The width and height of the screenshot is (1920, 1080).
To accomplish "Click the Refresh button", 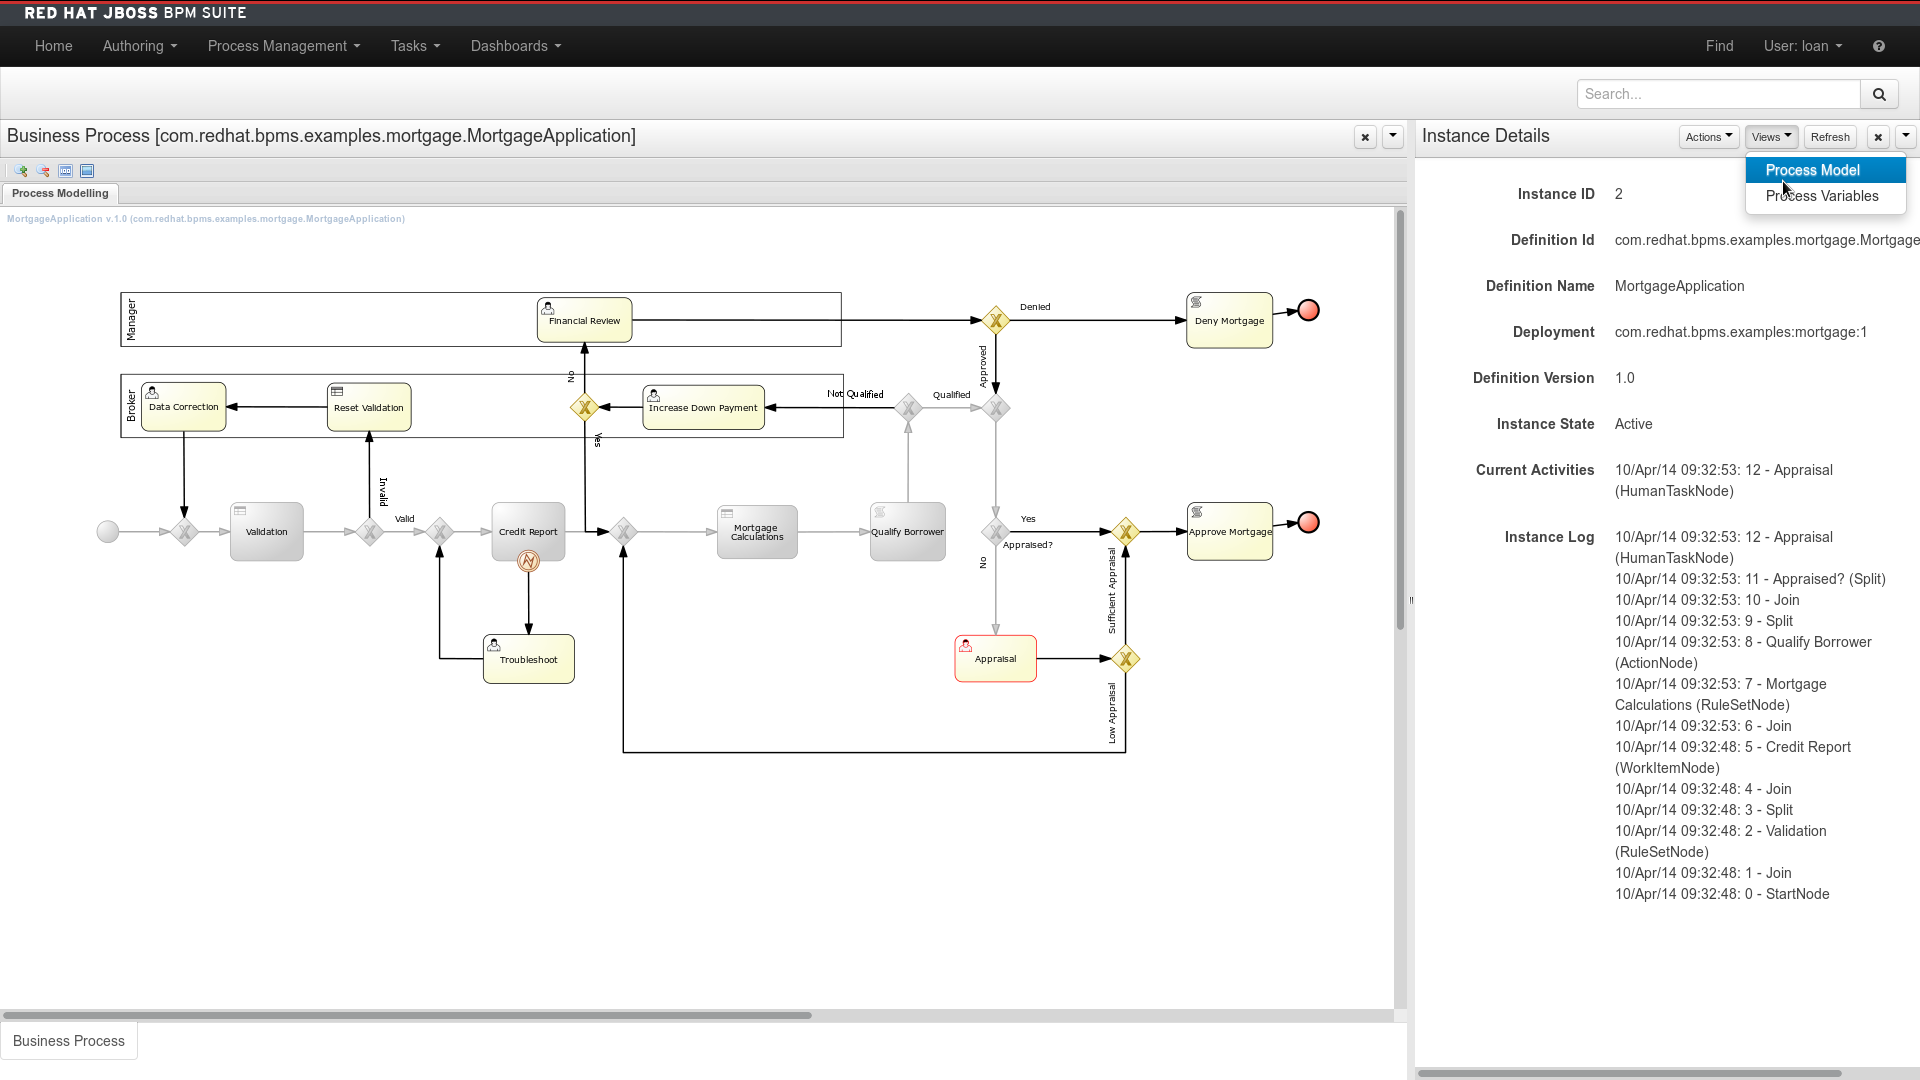I will tap(1830, 137).
